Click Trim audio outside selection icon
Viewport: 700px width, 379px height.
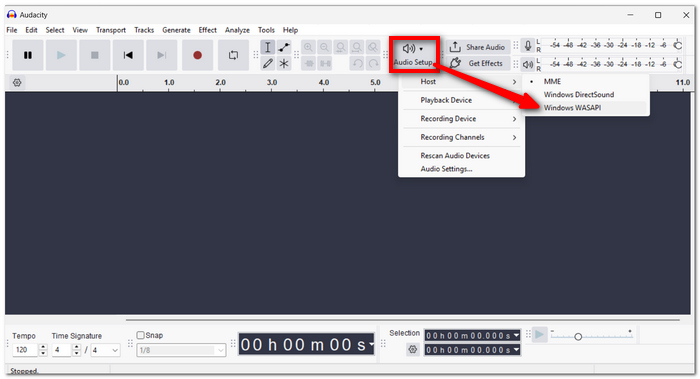pos(308,63)
